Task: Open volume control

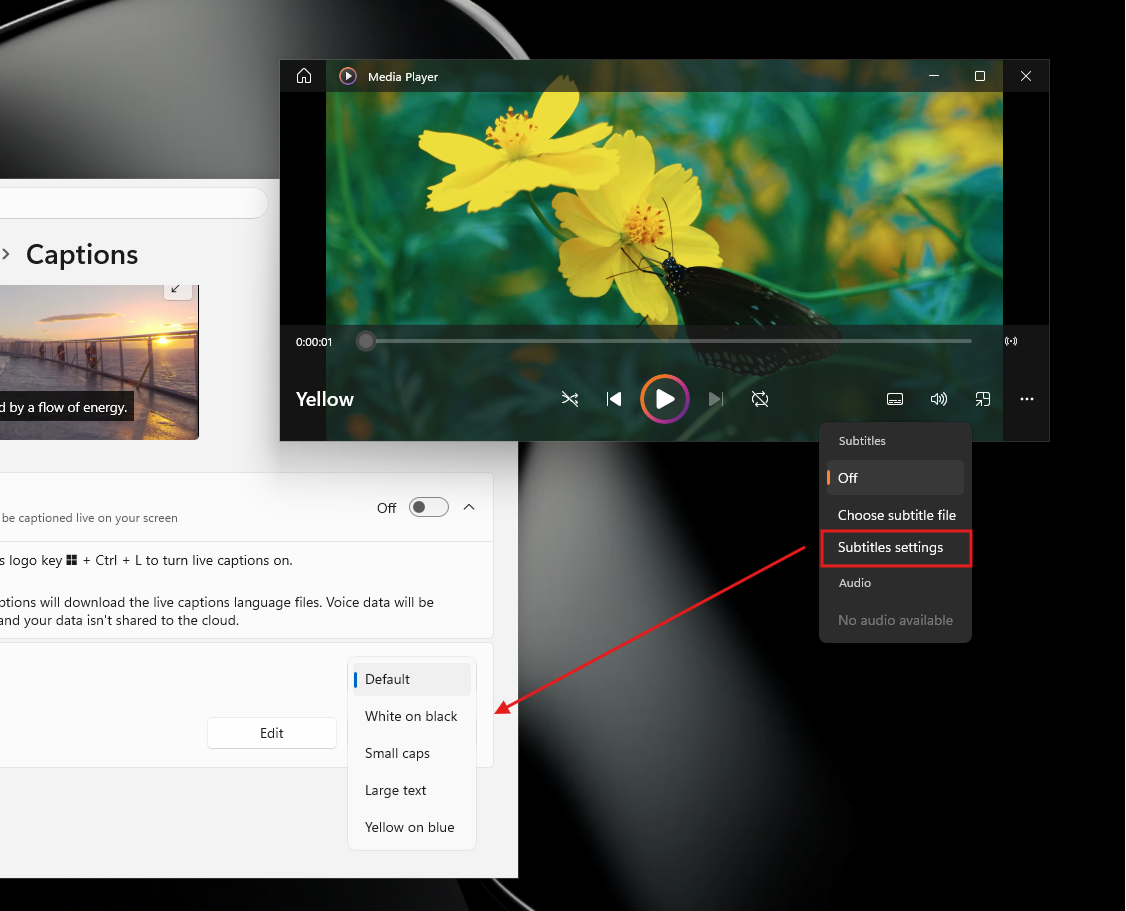Action: [939, 399]
